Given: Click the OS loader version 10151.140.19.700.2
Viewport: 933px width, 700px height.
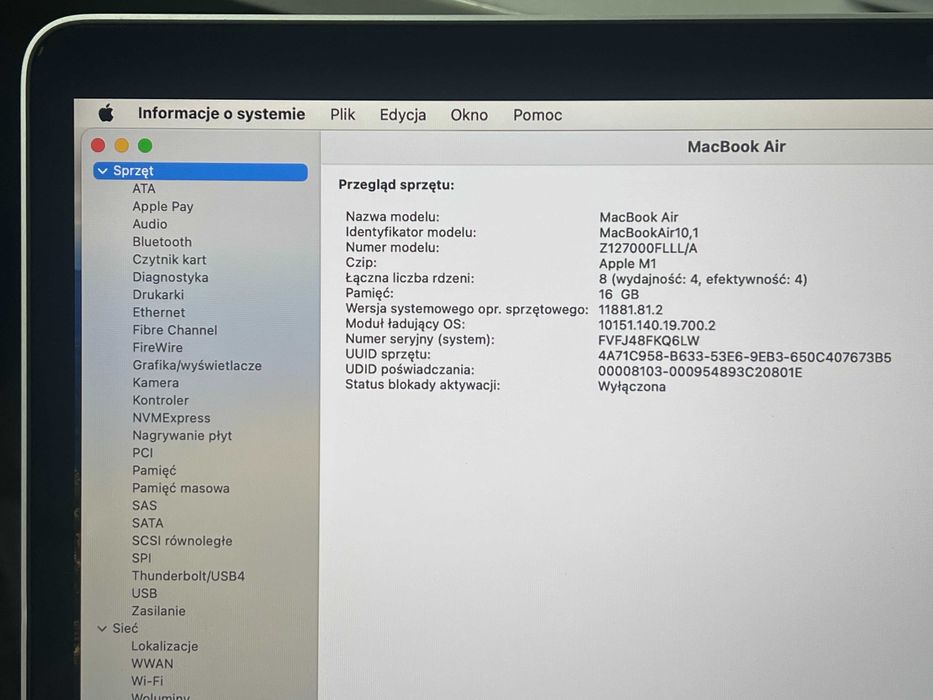Looking at the screenshot, I should tap(657, 326).
